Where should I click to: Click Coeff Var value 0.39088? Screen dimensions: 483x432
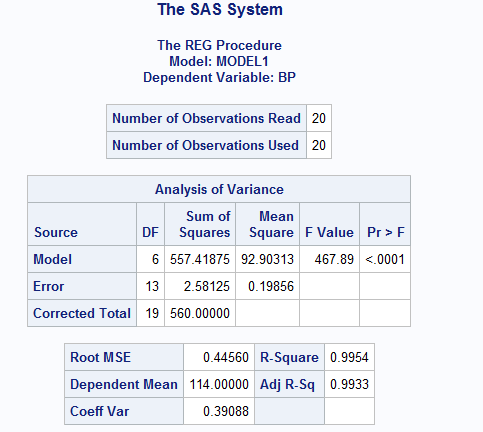[226, 411]
